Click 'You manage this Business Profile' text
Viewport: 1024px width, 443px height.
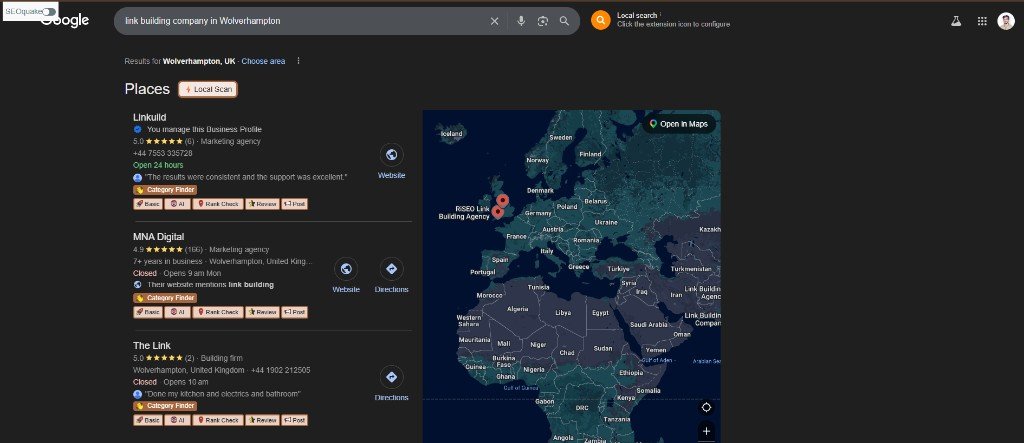point(204,129)
